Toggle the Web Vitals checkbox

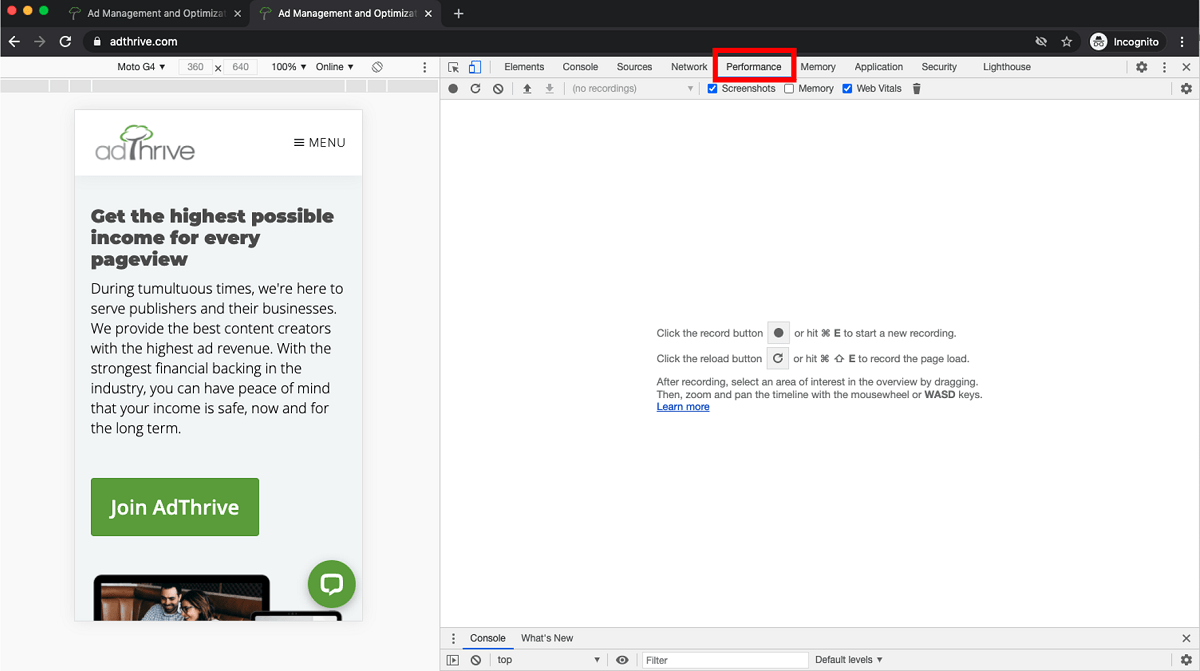pos(847,89)
